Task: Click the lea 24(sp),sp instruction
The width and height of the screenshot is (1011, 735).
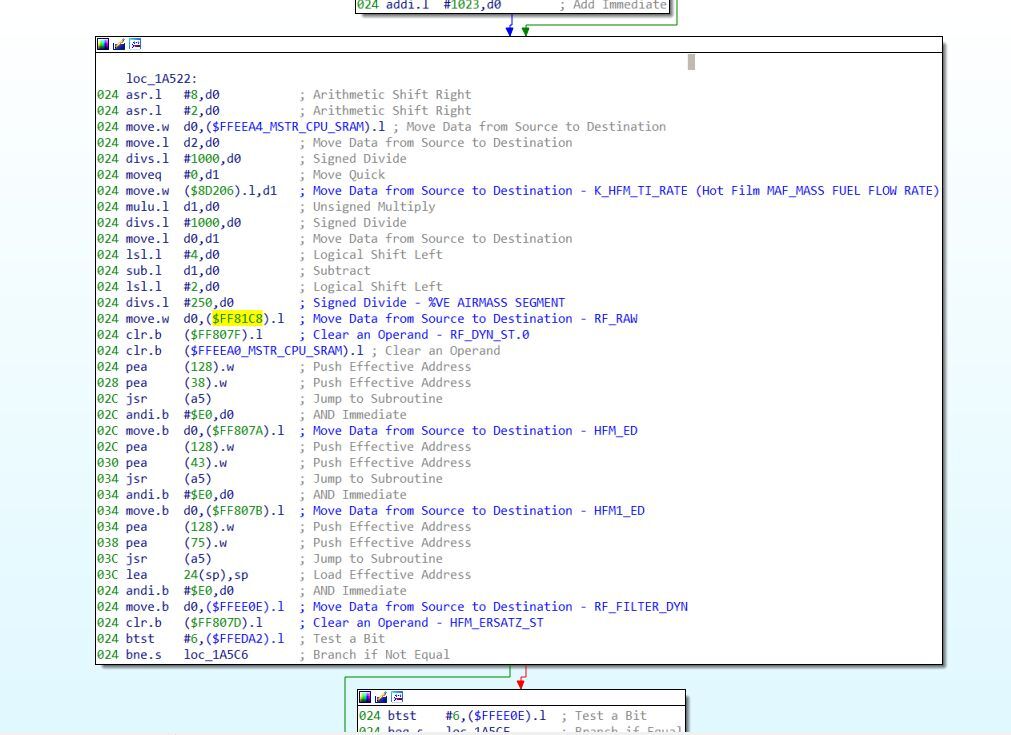Action: tap(187, 575)
